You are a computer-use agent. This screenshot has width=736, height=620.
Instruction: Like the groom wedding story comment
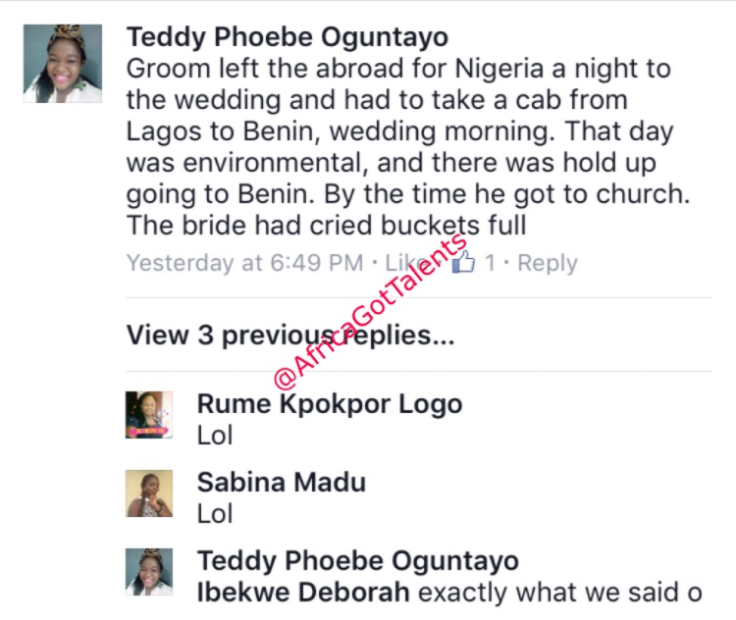pos(406,263)
